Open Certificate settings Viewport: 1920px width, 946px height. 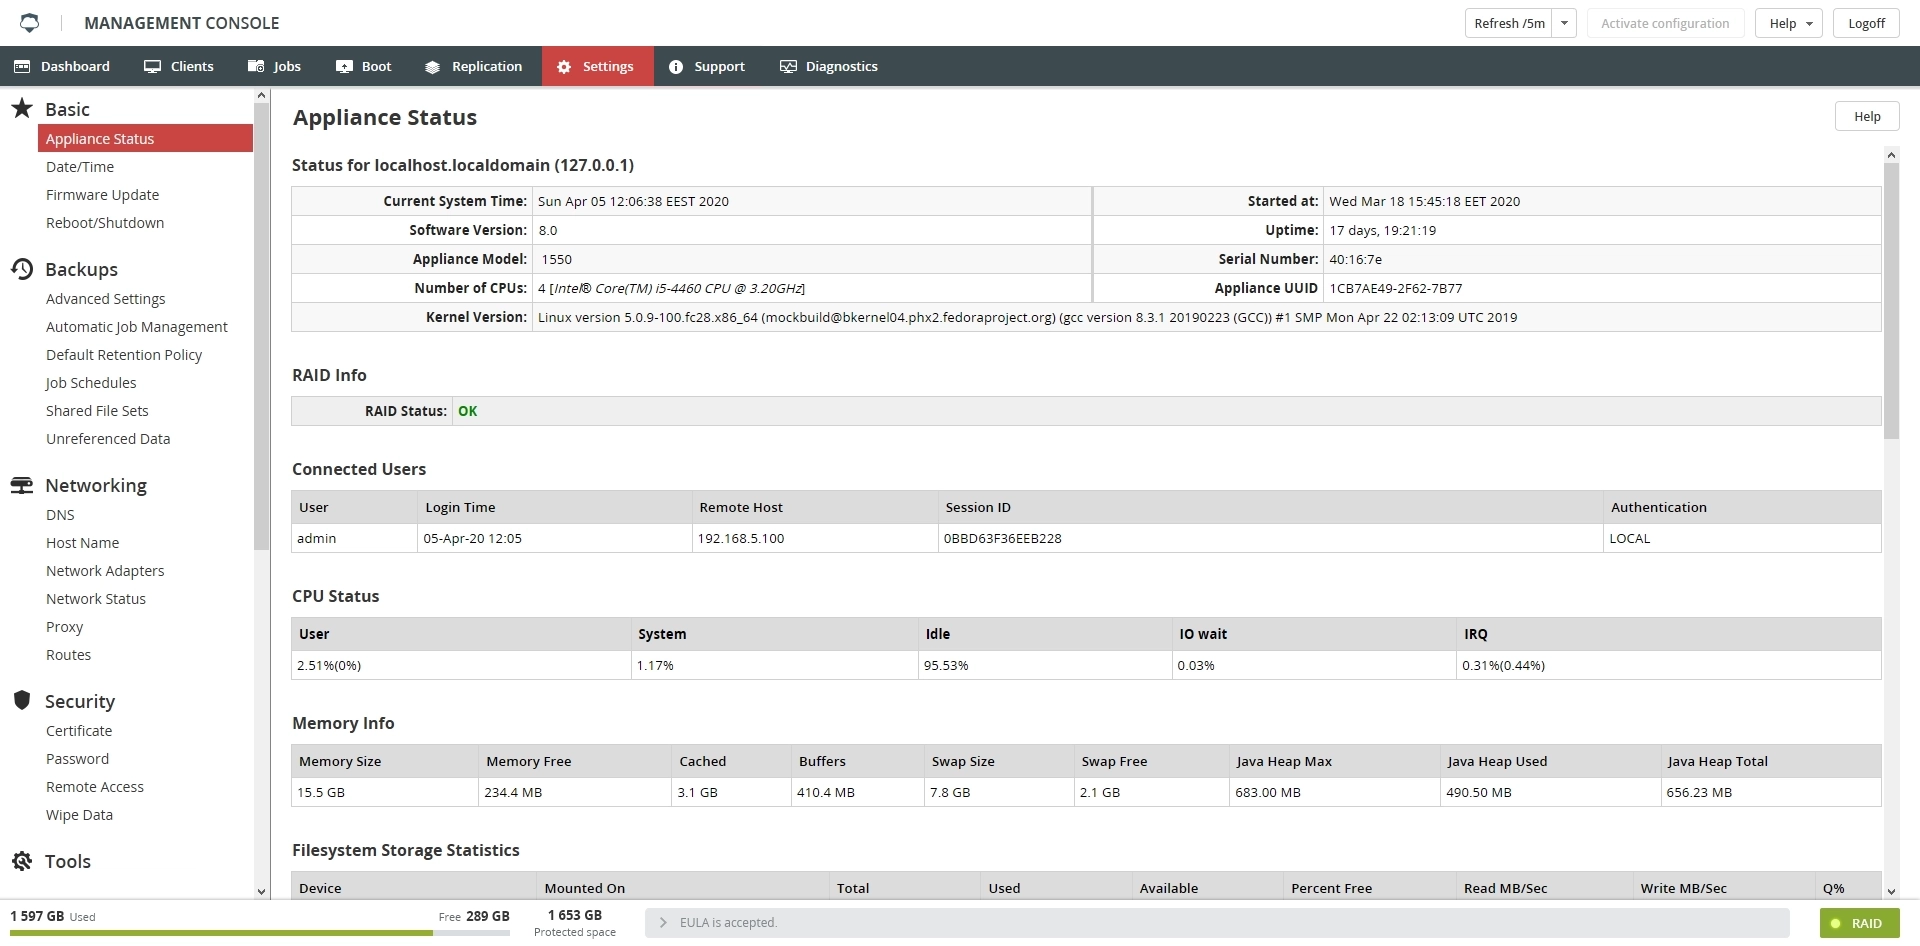tap(79, 731)
